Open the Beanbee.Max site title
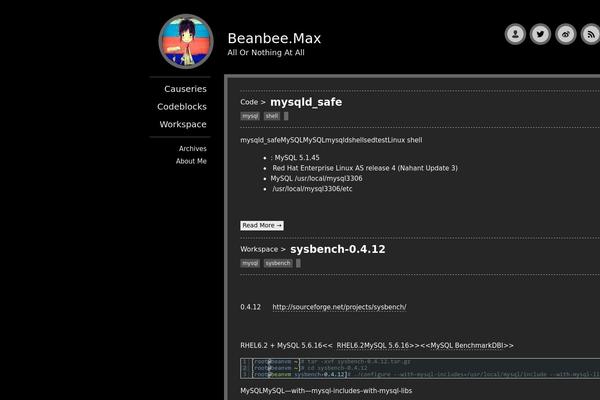This screenshot has width=600, height=400. click(274, 38)
